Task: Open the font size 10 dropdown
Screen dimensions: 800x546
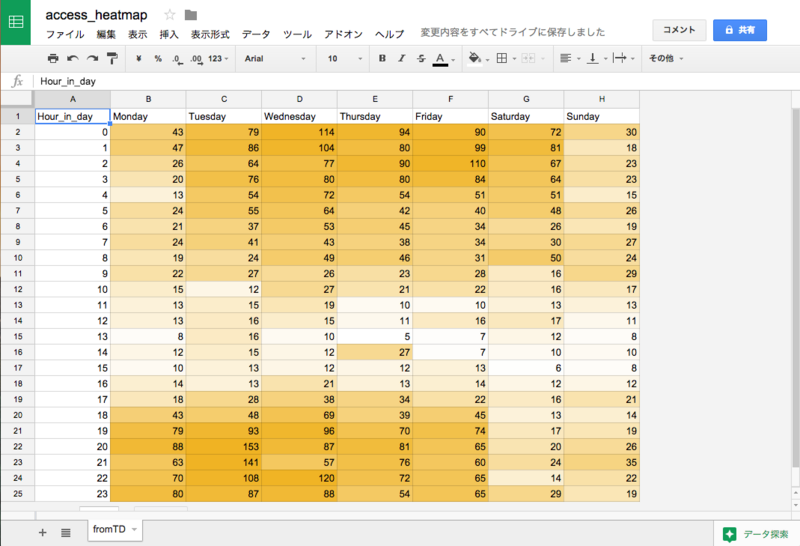Action: (x=344, y=59)
